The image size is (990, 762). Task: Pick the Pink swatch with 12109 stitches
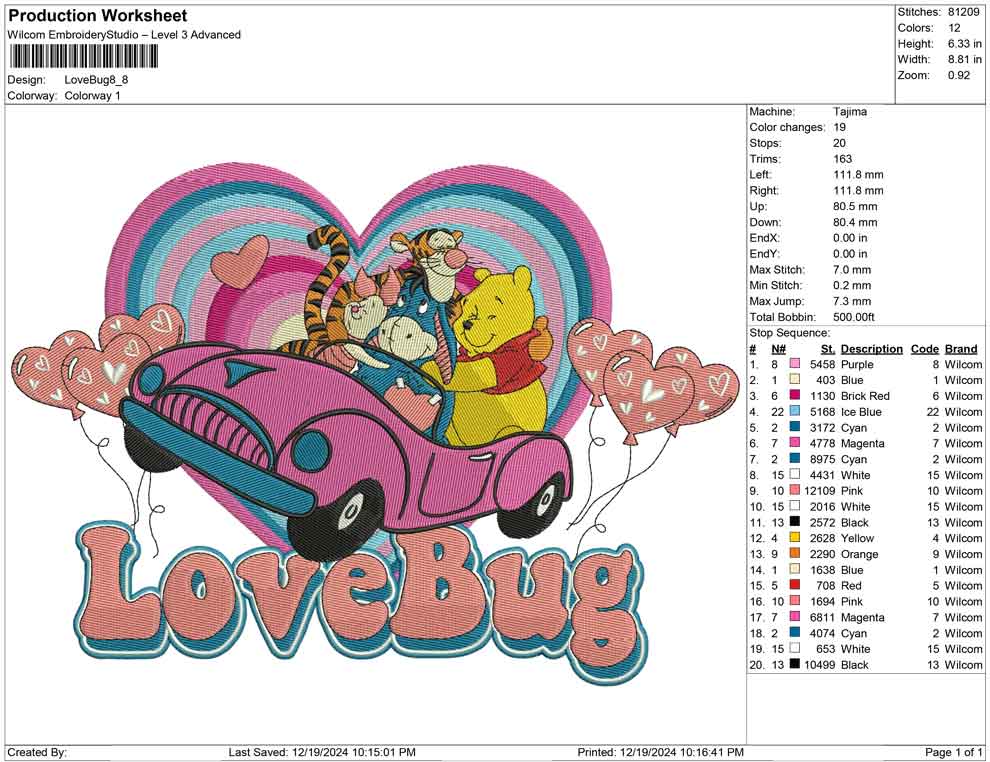[795, 491]
